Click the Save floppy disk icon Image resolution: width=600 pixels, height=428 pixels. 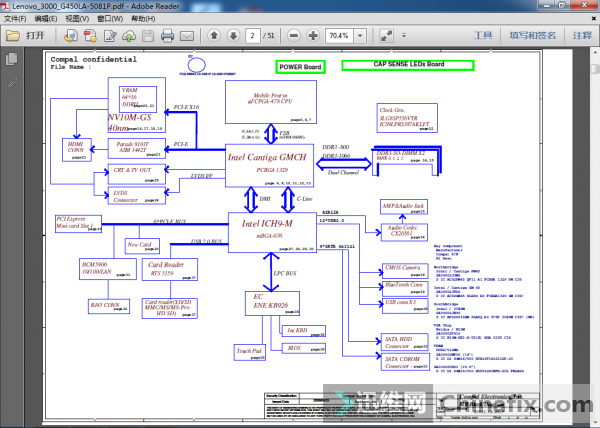(x=148, y=36)
